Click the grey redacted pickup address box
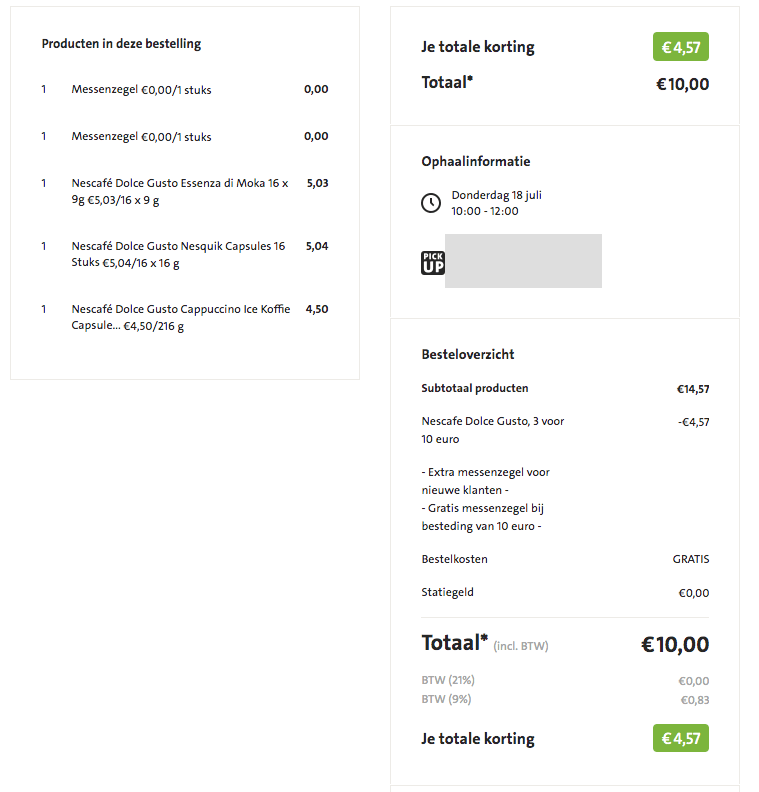This screenshot has height=792, width=759. coord(523,261)
